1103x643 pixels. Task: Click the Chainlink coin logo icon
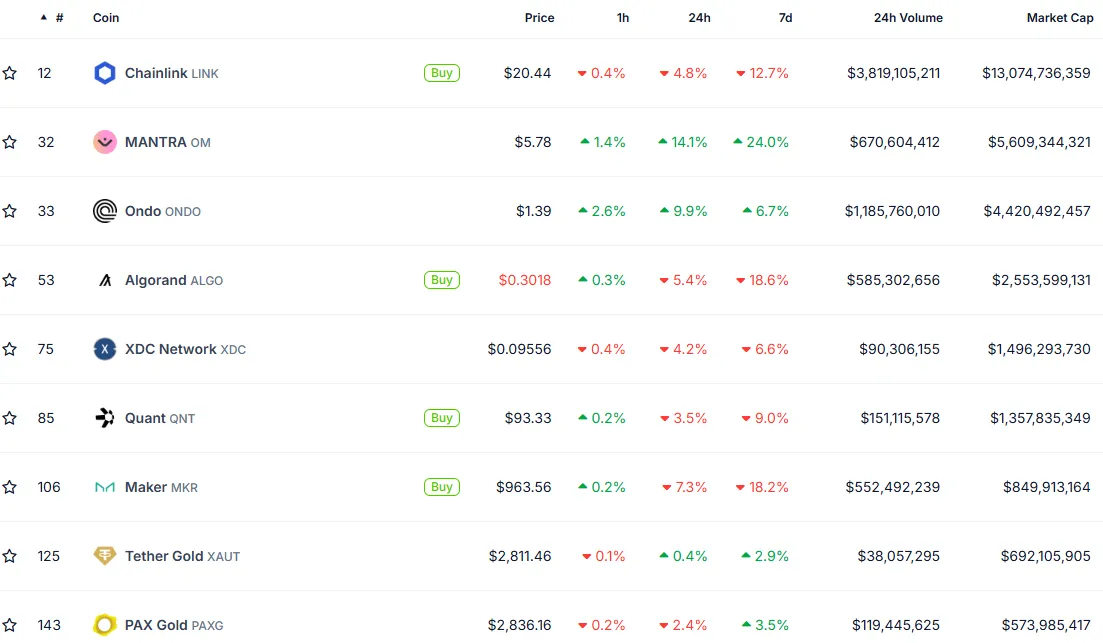(105, 73)
